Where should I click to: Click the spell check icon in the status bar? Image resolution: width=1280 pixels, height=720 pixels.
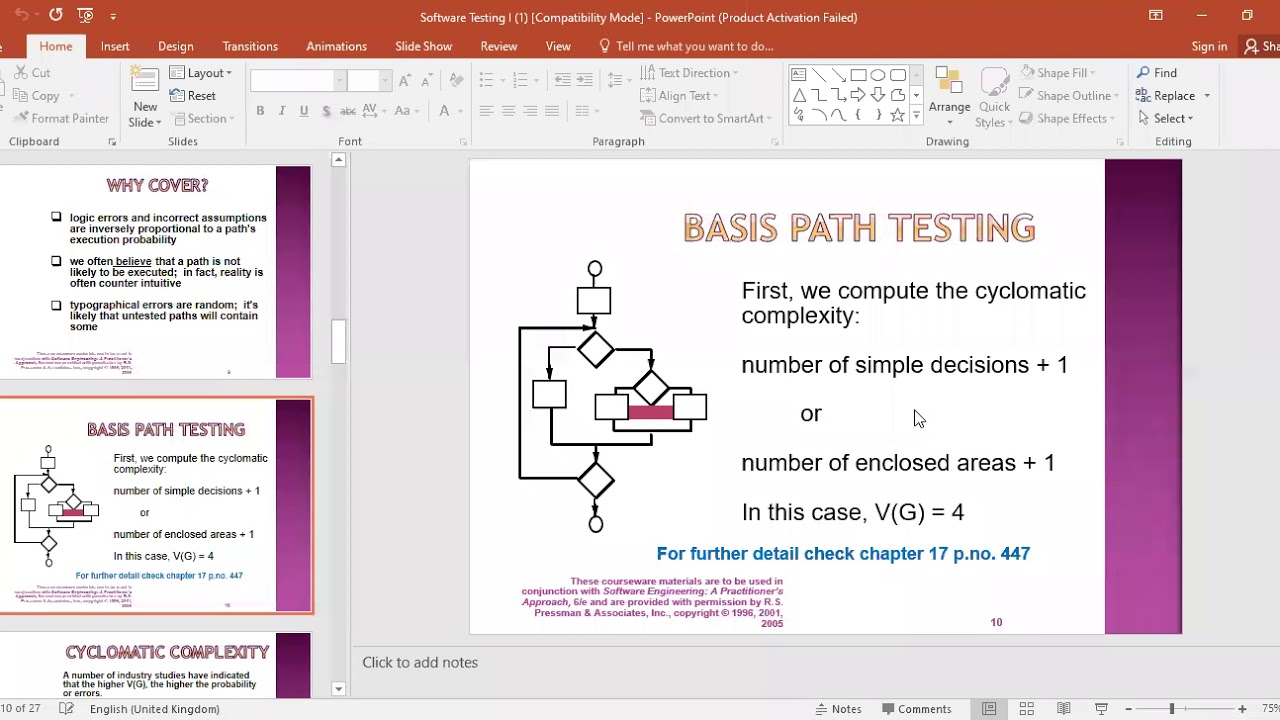click(x=66, y=709)
